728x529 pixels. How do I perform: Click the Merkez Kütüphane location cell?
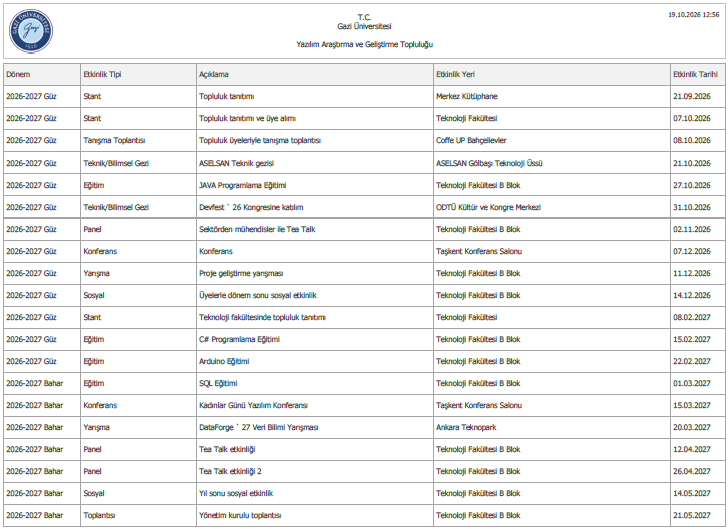pos(552,97)
